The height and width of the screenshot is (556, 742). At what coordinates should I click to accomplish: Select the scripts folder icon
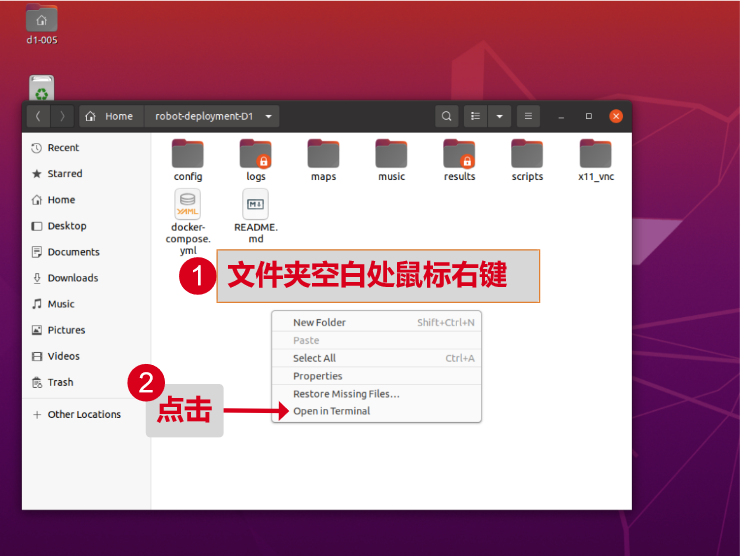tap(527, 153)
